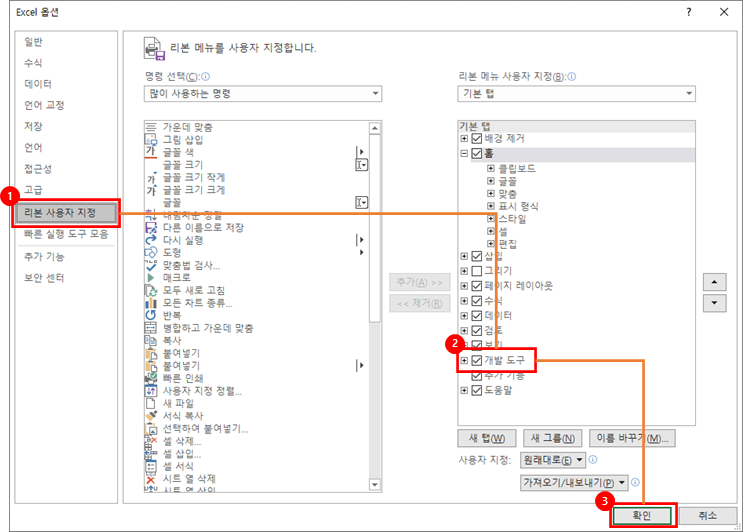This screenshot has height=532, width=743.
Task: Uncheck the 데이터 tab checkbox in ribbon tree
Action: (477, 316)
